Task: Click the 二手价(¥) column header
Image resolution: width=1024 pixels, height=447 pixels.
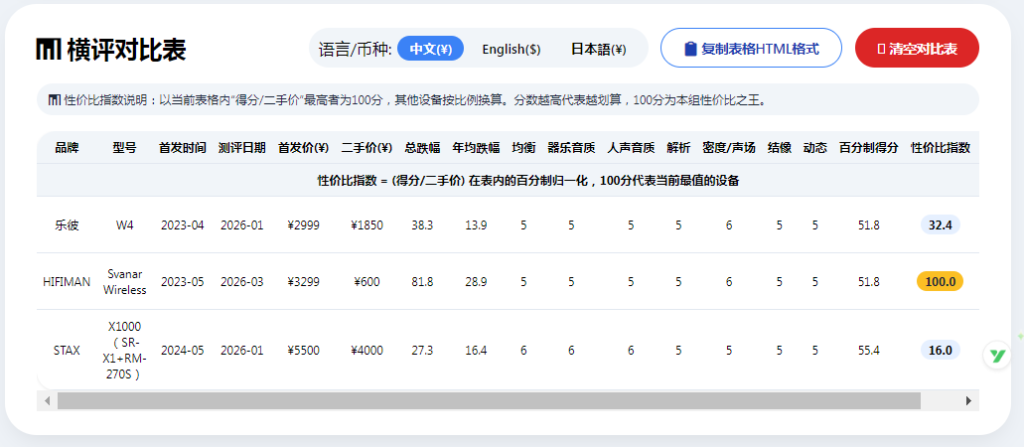Action: point(367,148)
